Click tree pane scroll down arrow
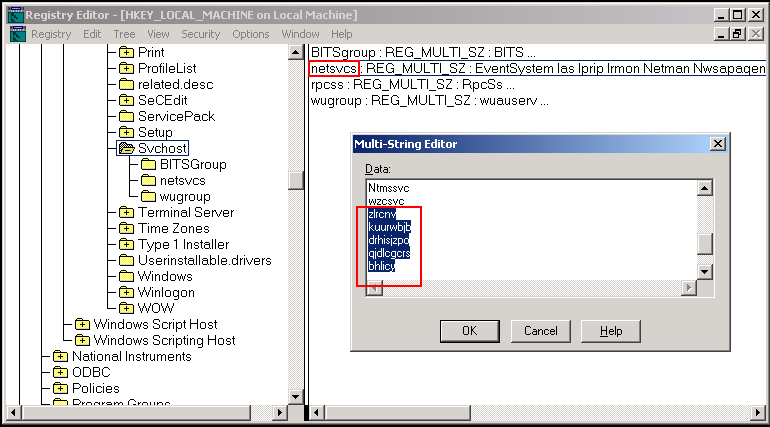Image resolution: width=770 pixels, height=427 pixels. [x=296, y=396]
